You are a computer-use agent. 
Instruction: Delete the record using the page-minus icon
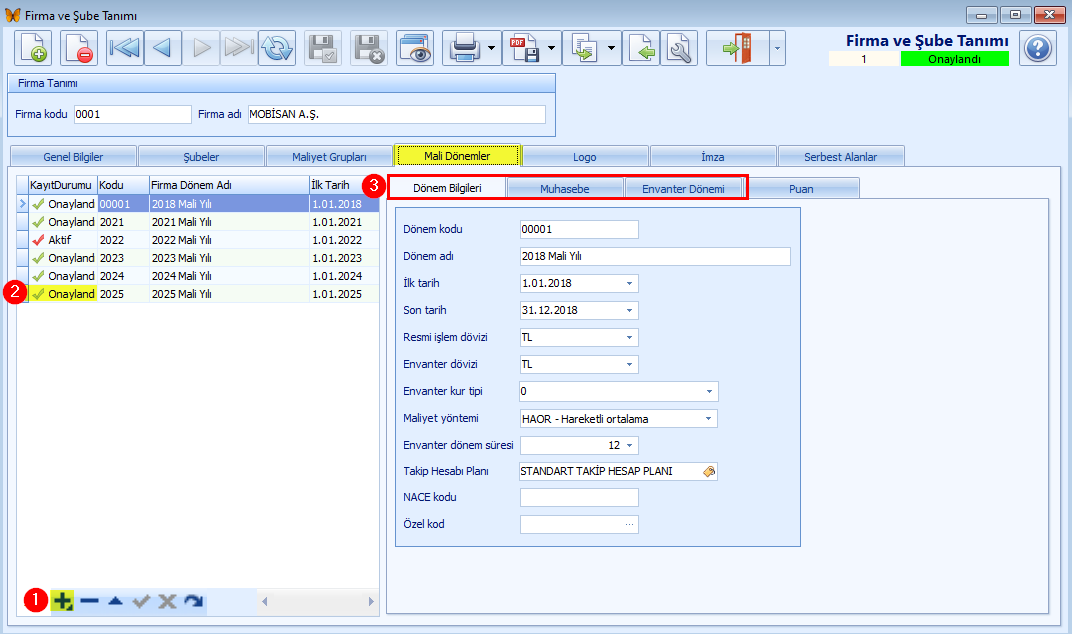[79, 48]
